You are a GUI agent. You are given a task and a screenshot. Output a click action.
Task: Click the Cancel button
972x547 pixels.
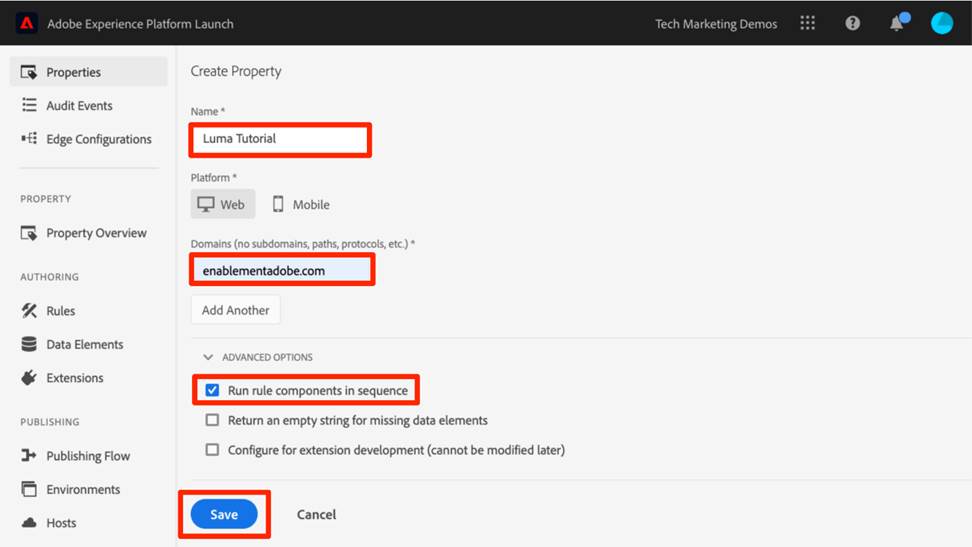tap(316, 514)
